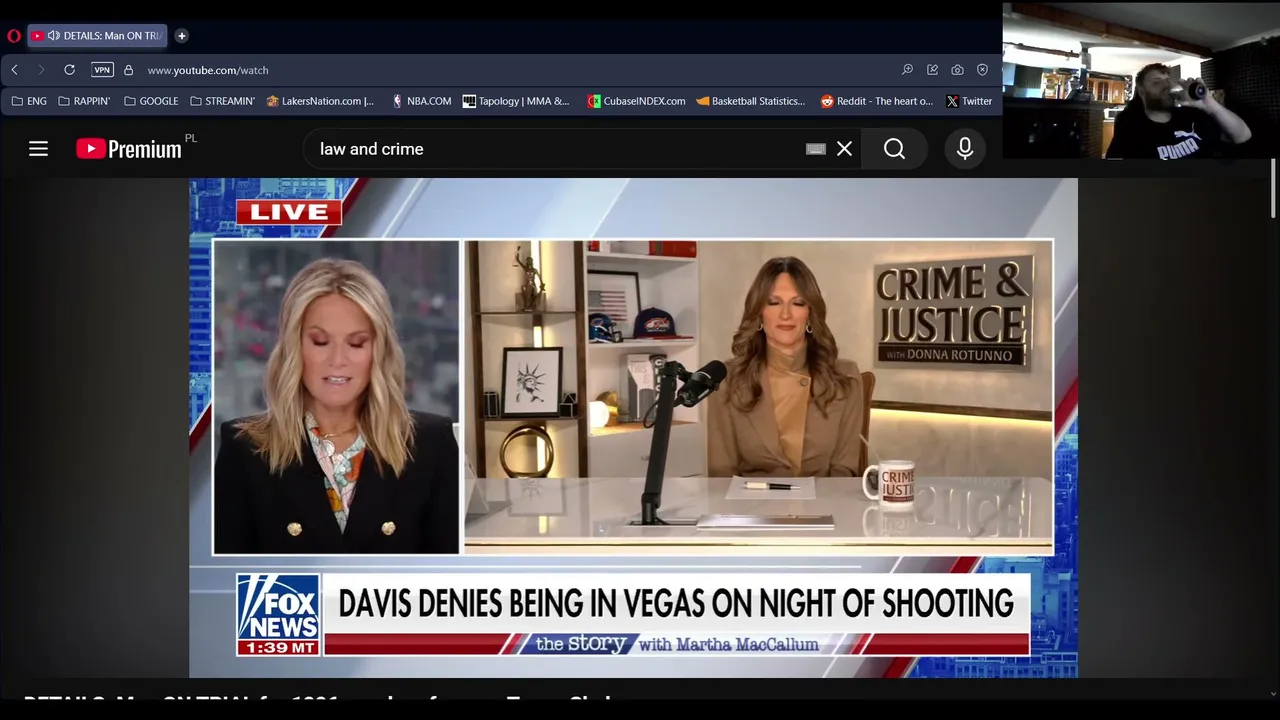Image resolution: width=1280 pixels, height=720 pixels.
Task: Open the LakersNation.com bookmark
Action: click(x=320, y=101)
